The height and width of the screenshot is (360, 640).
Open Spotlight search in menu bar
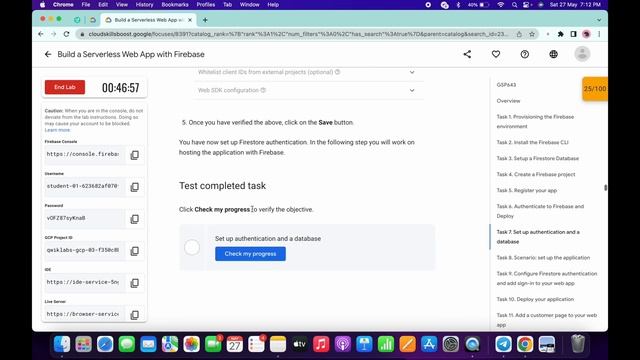coord(514,4)
